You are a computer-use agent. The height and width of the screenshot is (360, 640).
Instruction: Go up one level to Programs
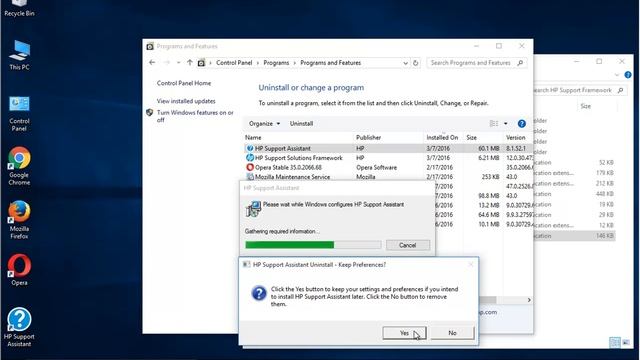pyautogui.click(x=190, y=63)
